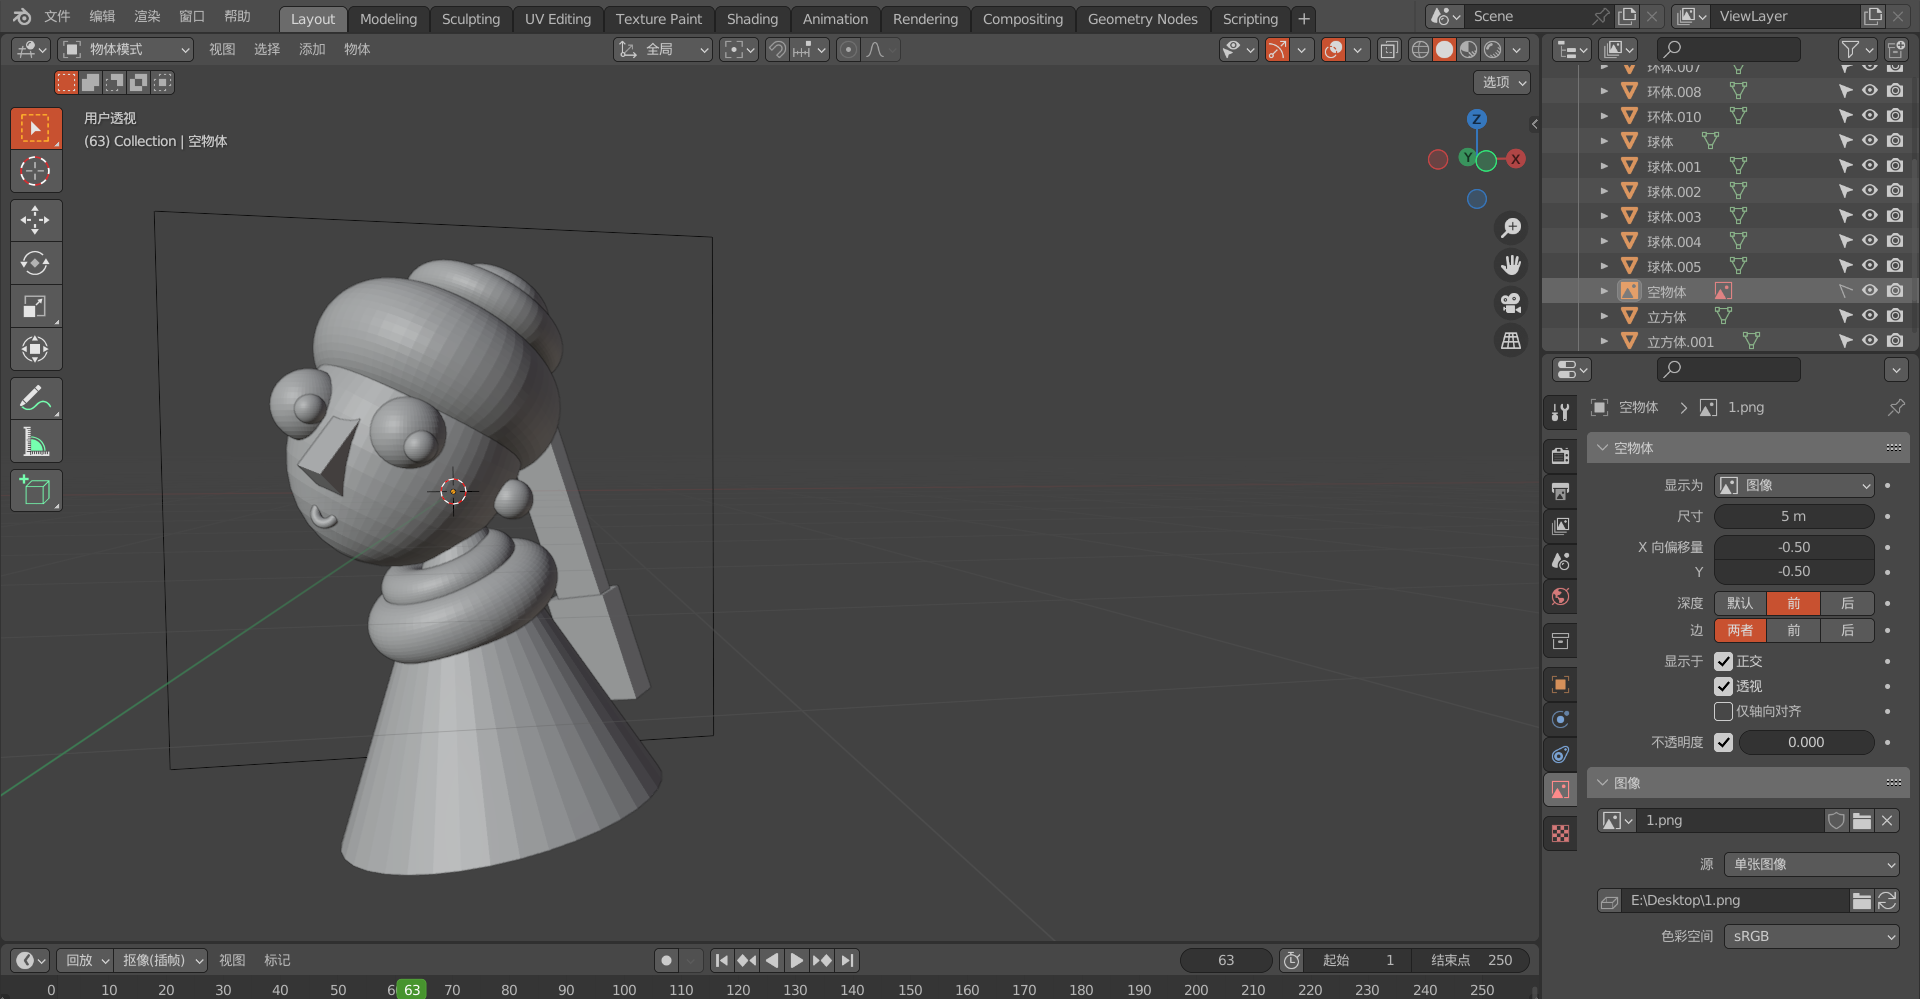Open the 显示为 图像 dropdown
The height and width of the screenshot is (999, 1920).
click(x=1794, y=485)
